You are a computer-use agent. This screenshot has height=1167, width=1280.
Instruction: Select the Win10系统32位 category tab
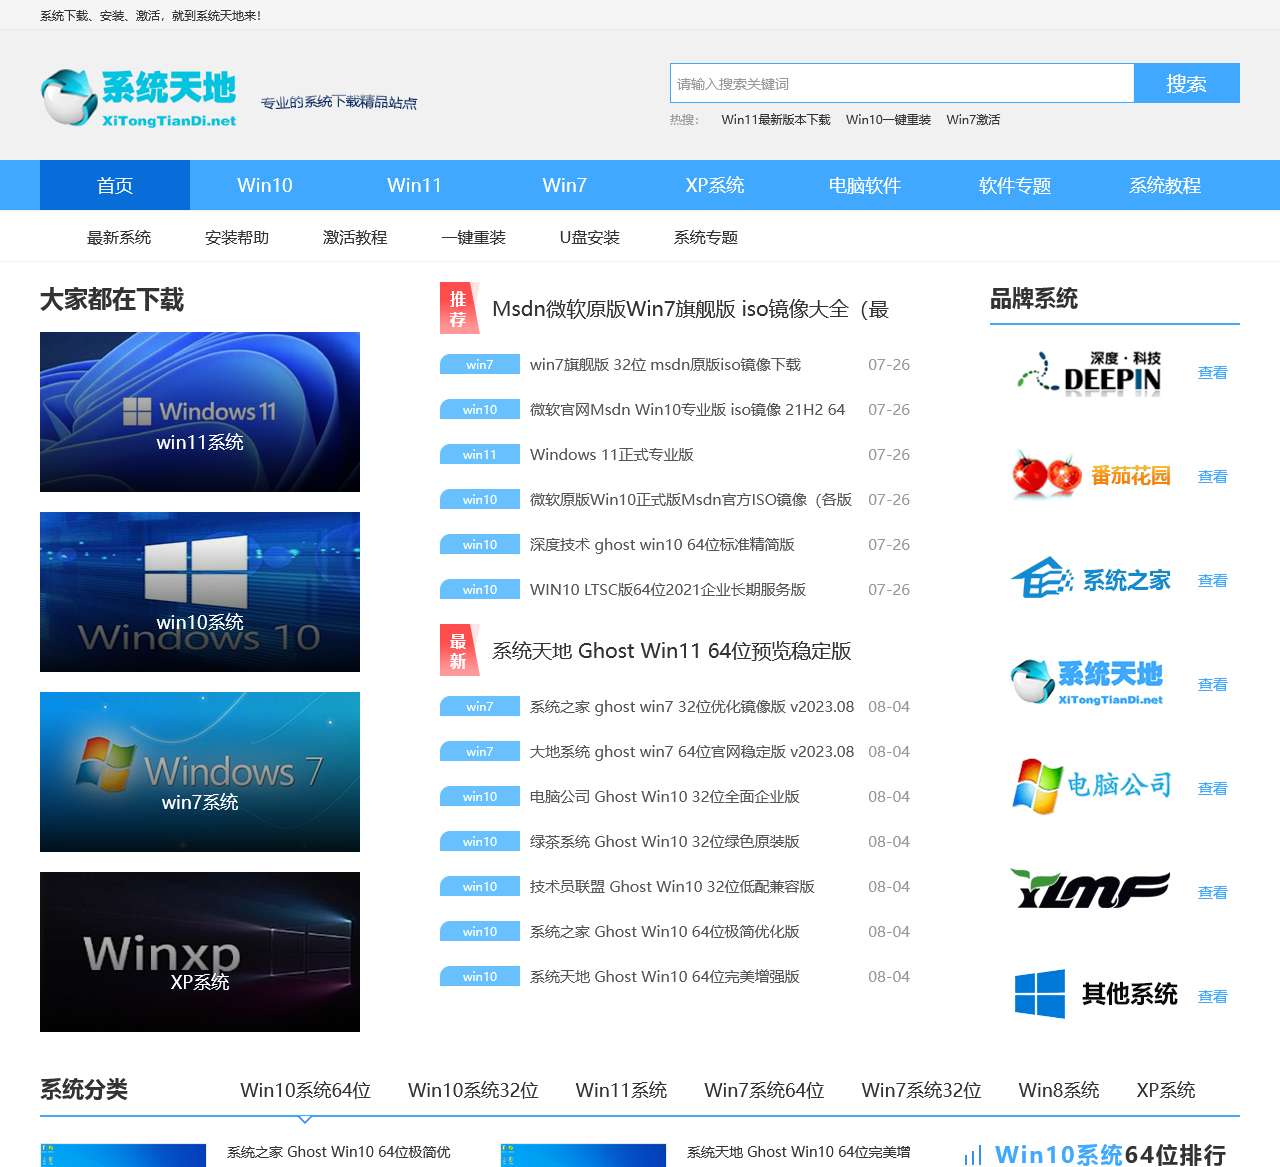tap(473, 1090)
